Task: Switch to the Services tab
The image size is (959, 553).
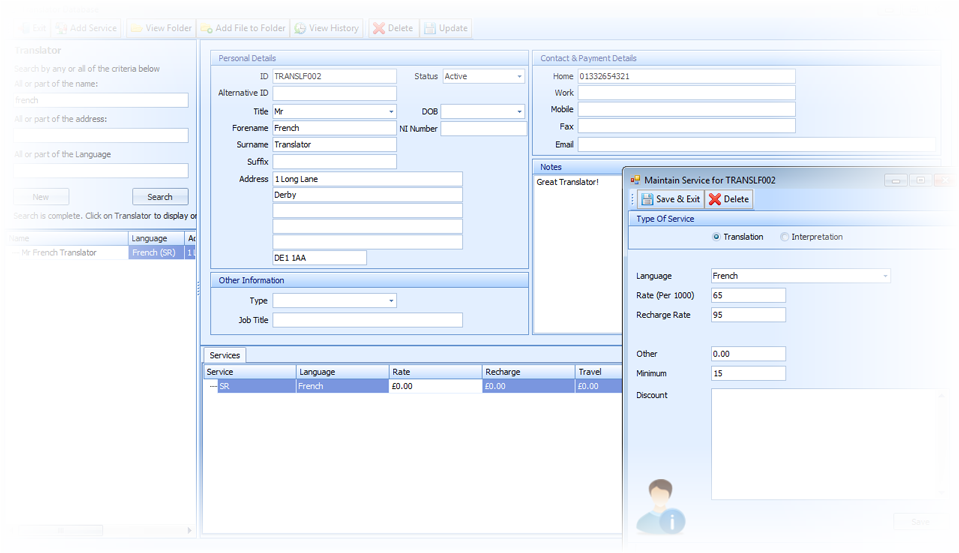Action: [224, 355]
